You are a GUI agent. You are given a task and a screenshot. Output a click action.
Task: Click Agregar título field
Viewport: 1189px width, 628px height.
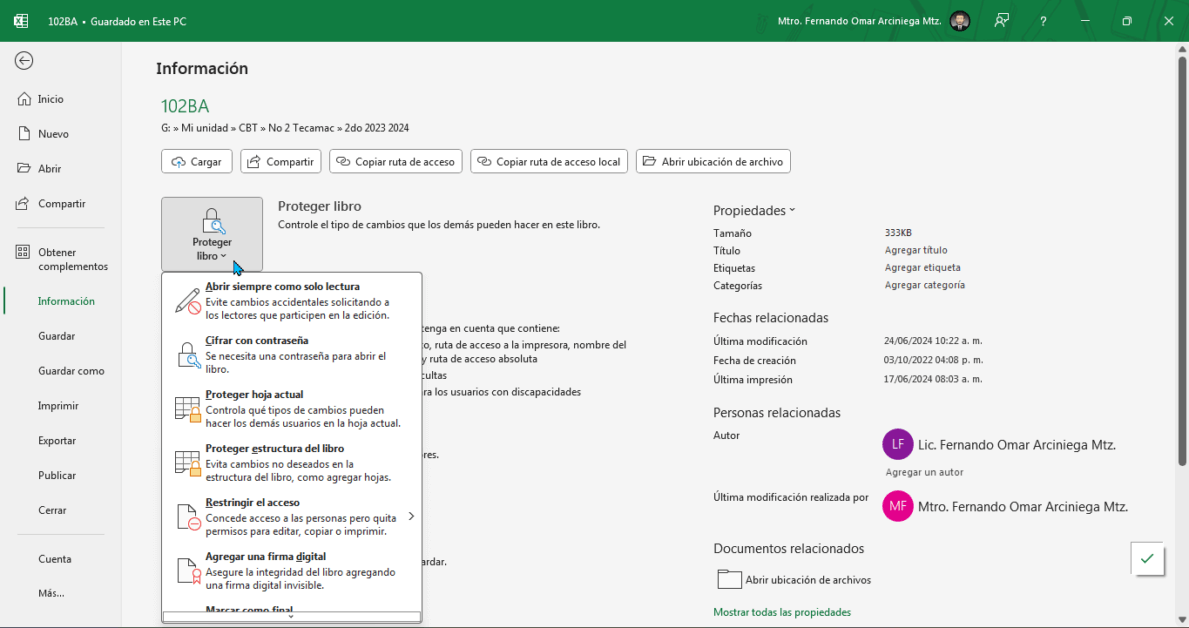click(x=915, y=250)
